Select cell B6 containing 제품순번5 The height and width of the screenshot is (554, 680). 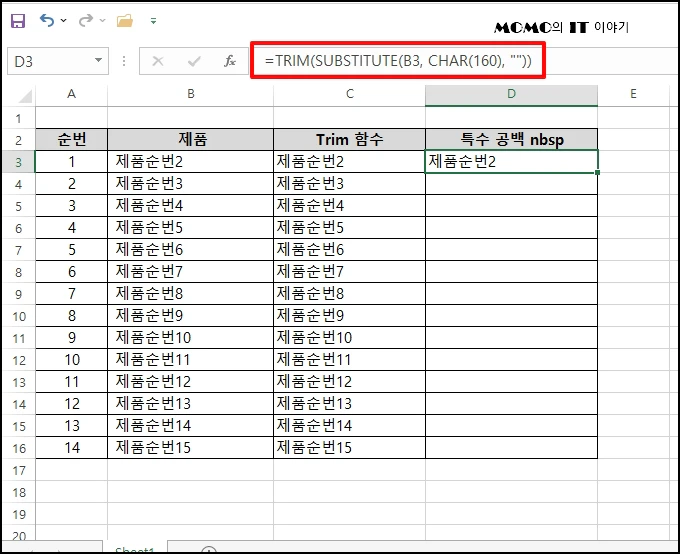[x=190, y=228]
